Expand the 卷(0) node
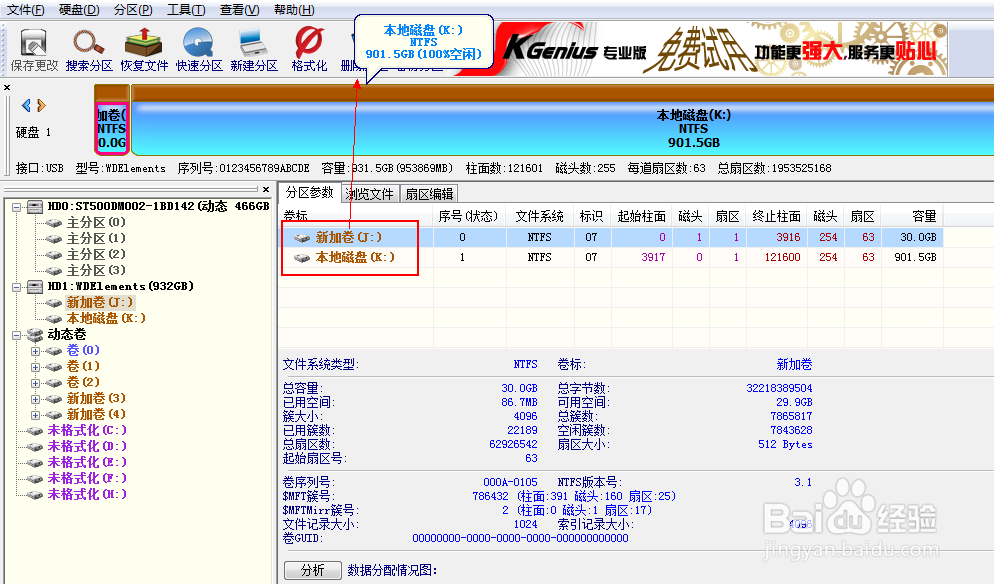994x584 pixels. 36,351
